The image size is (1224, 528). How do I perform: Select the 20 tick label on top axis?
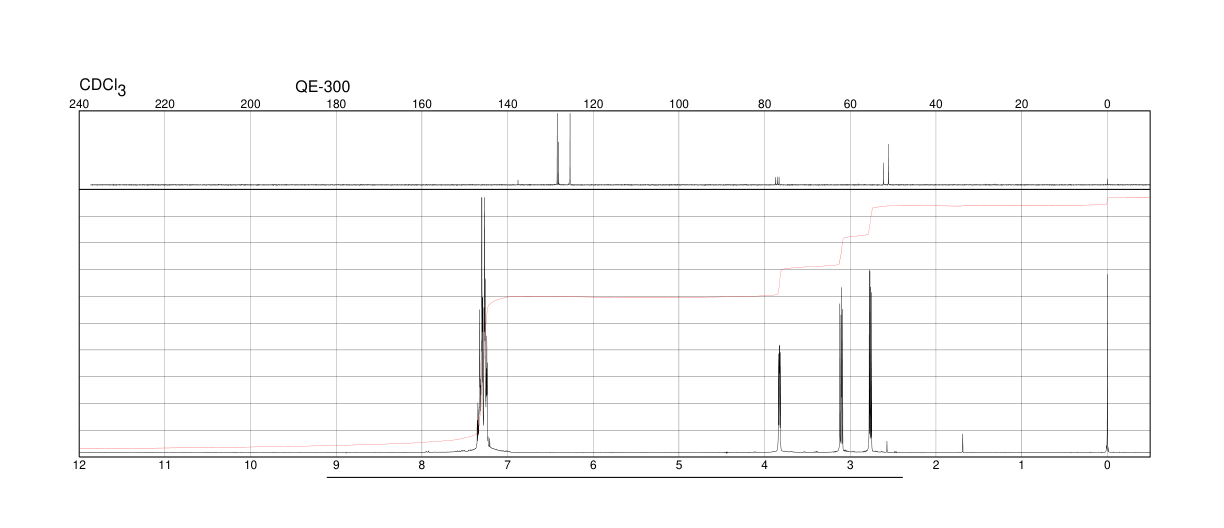pos(1021,104)
